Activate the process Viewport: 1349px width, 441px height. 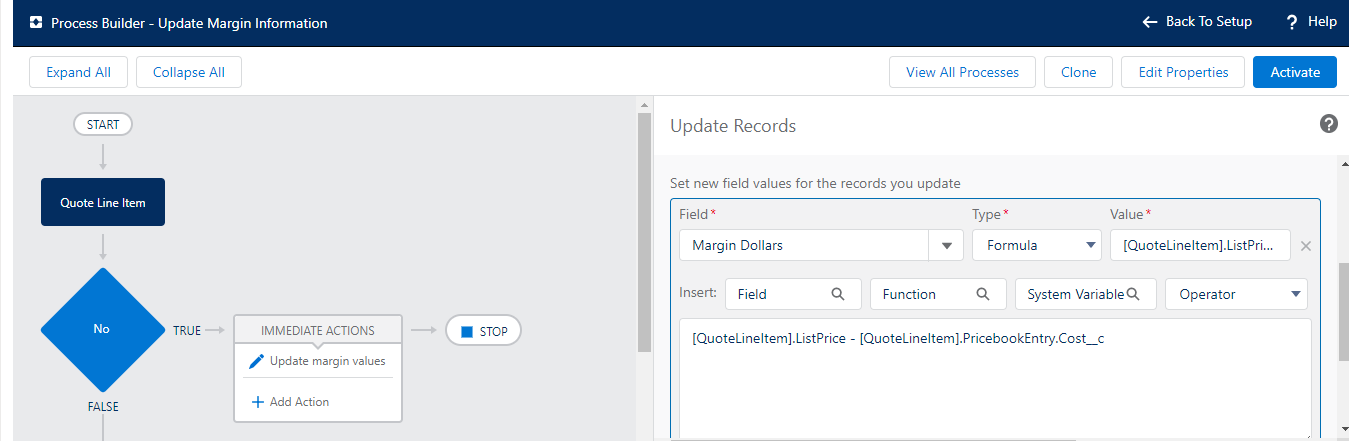pos(1294,72)
